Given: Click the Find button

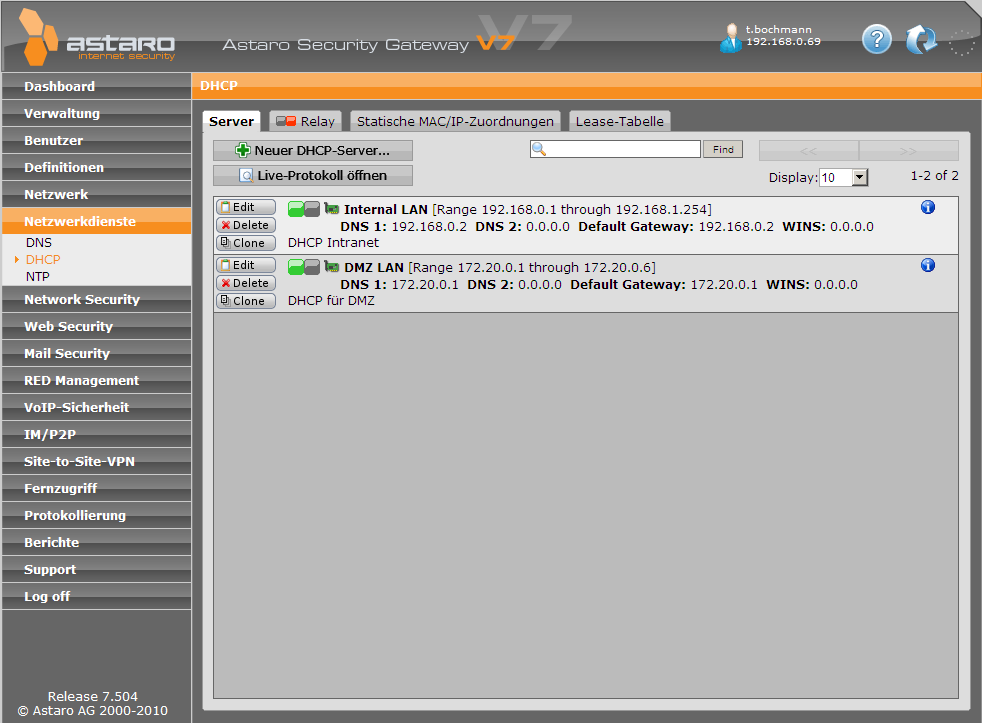Looking at the screenshot, I should click(x=723, y=149).
